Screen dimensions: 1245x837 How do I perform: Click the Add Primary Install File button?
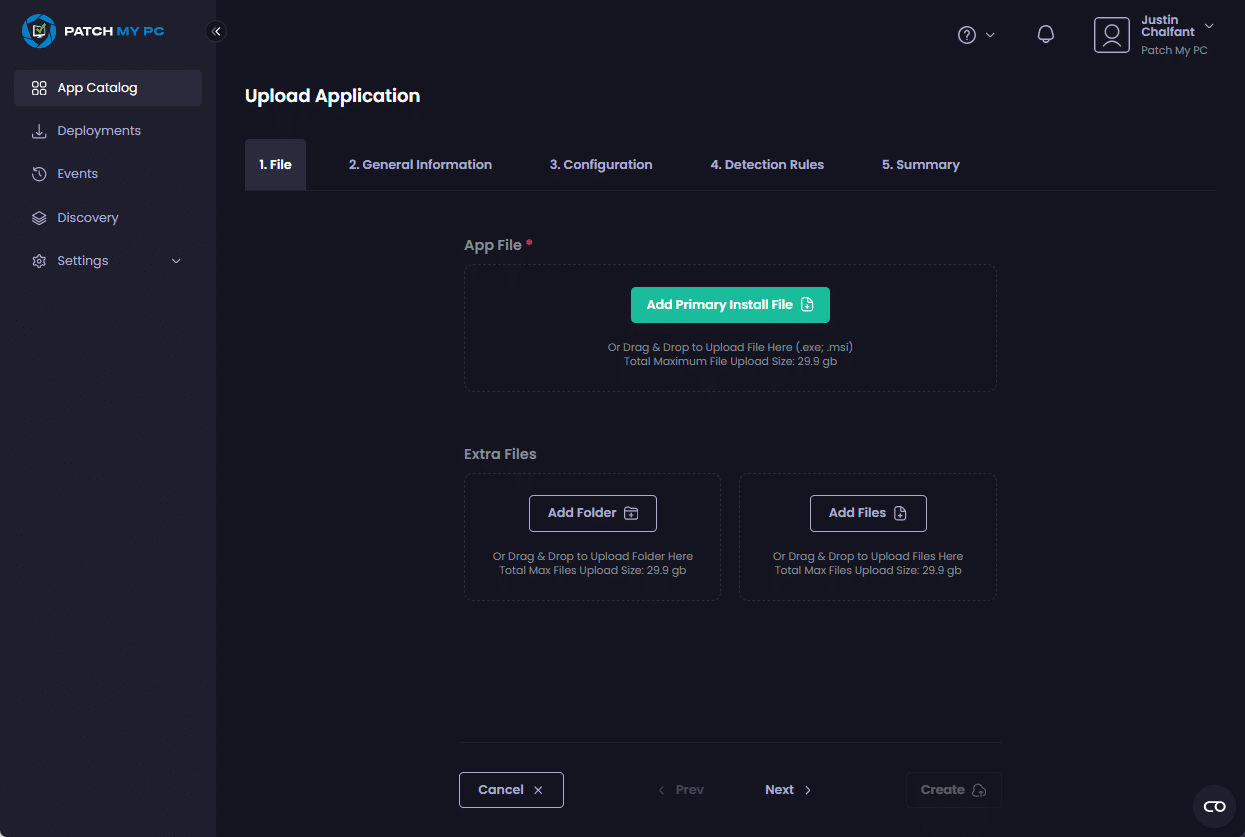point(730,305)
